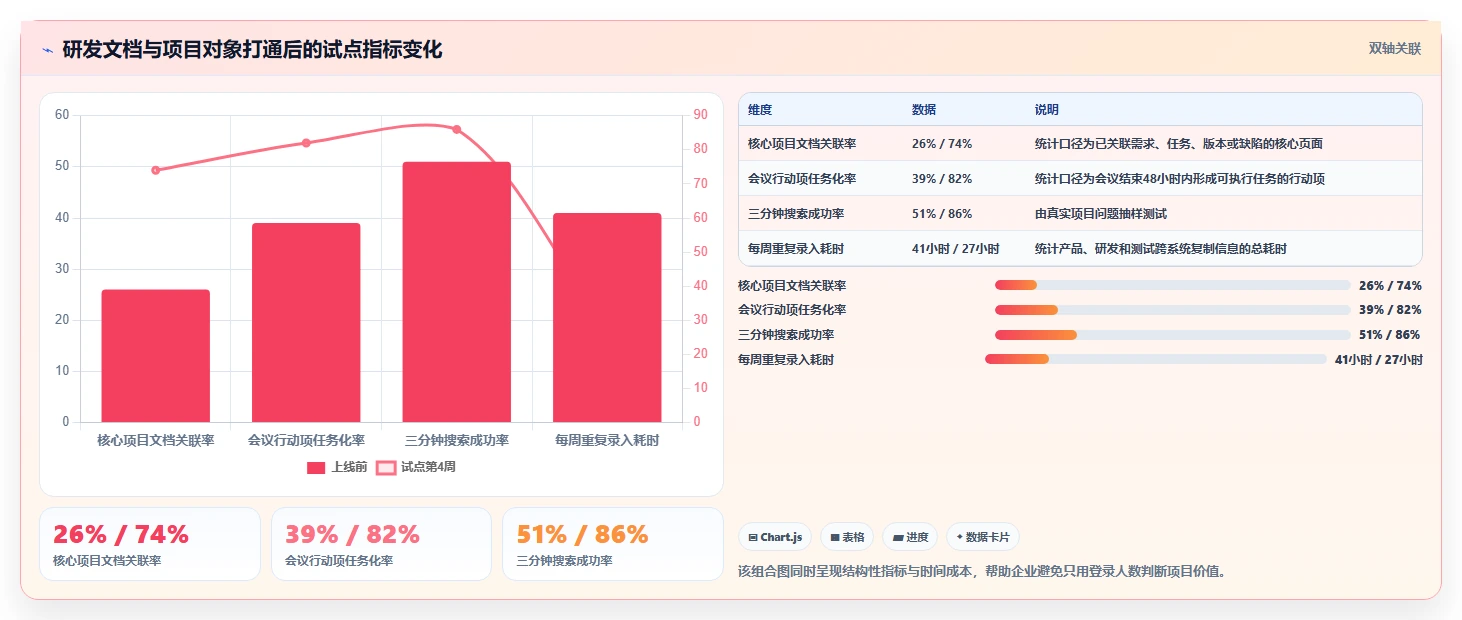Click the 三分钟搜索成功率 bar in the chart
1462x620 pixels.
(x=457, y=292)
